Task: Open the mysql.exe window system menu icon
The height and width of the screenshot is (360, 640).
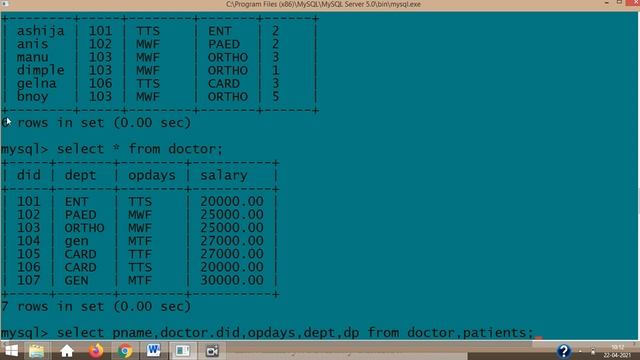Action: 5,4
